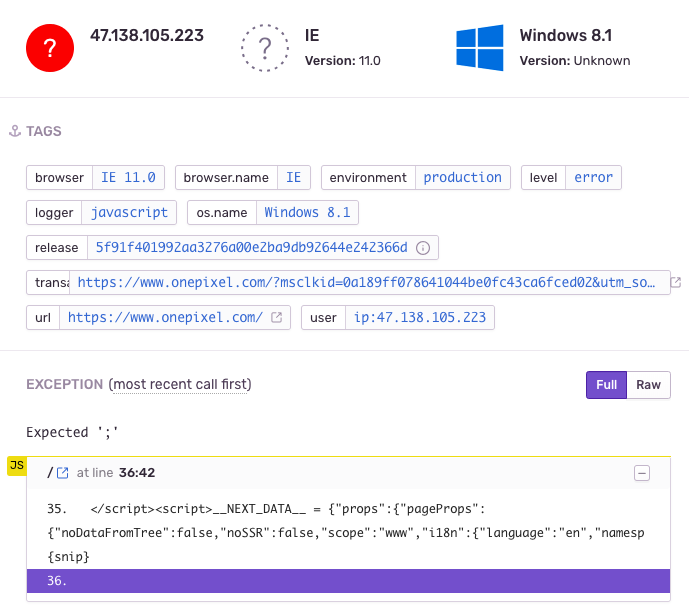Click the EXCEPTION section heading
The image size is (689, 609).
pos(64,384)
